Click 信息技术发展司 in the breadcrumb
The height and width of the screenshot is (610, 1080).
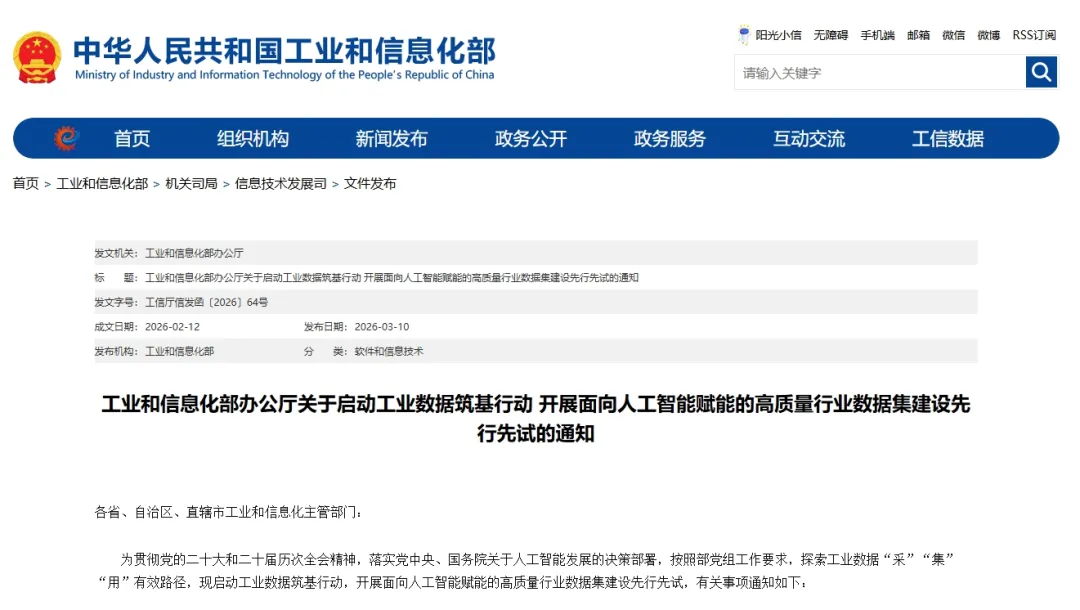[281, 184]
